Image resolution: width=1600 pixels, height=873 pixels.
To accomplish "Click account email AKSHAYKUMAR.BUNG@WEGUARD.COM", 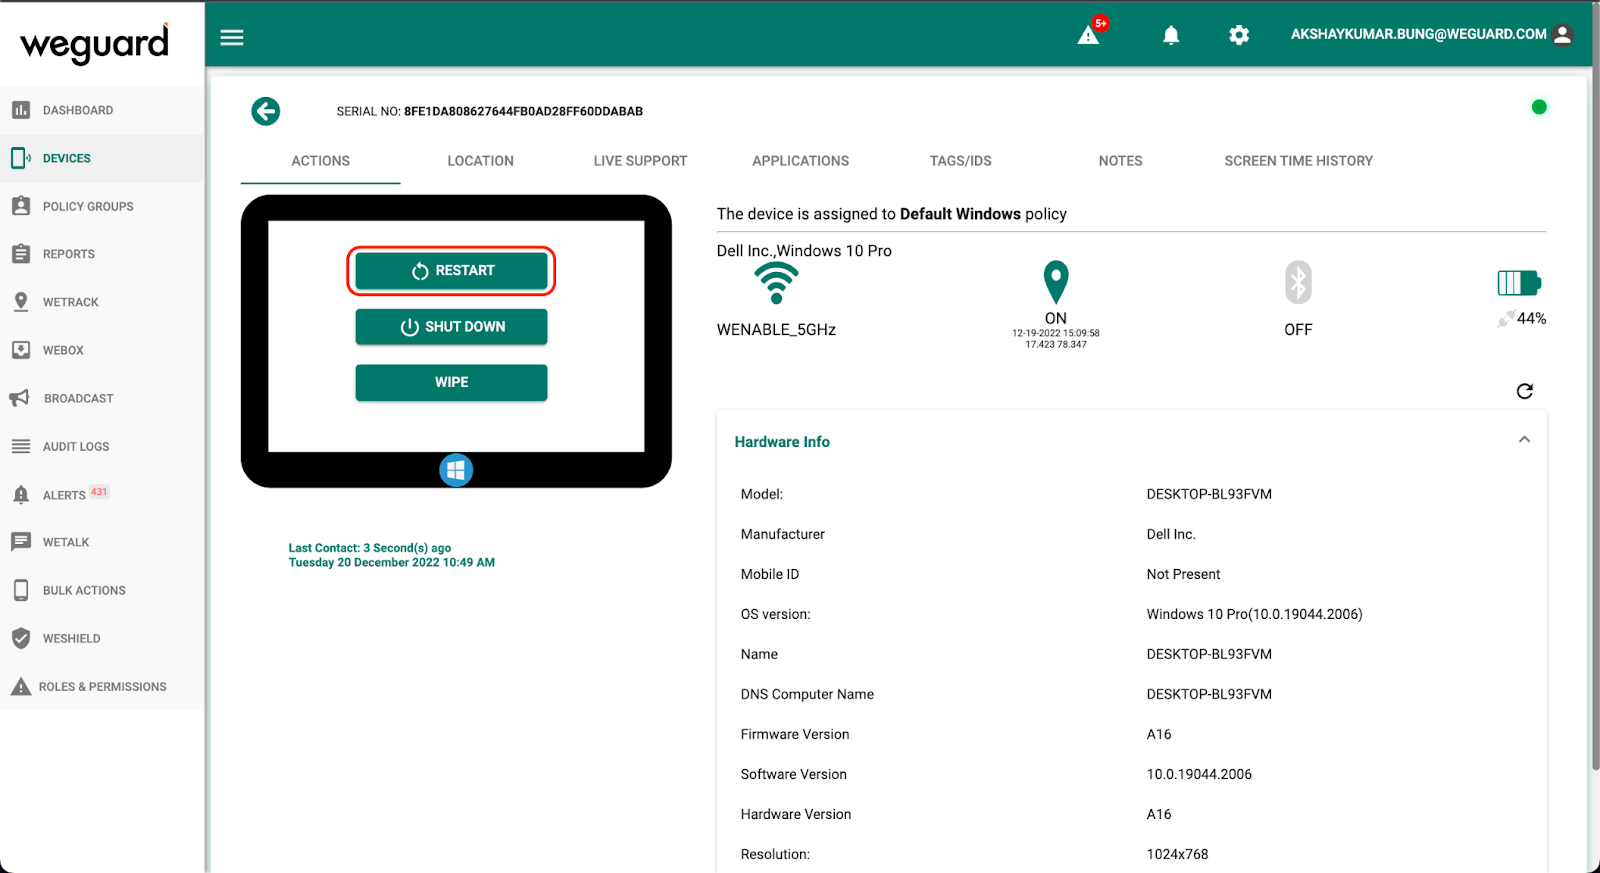I will 1419,34.
